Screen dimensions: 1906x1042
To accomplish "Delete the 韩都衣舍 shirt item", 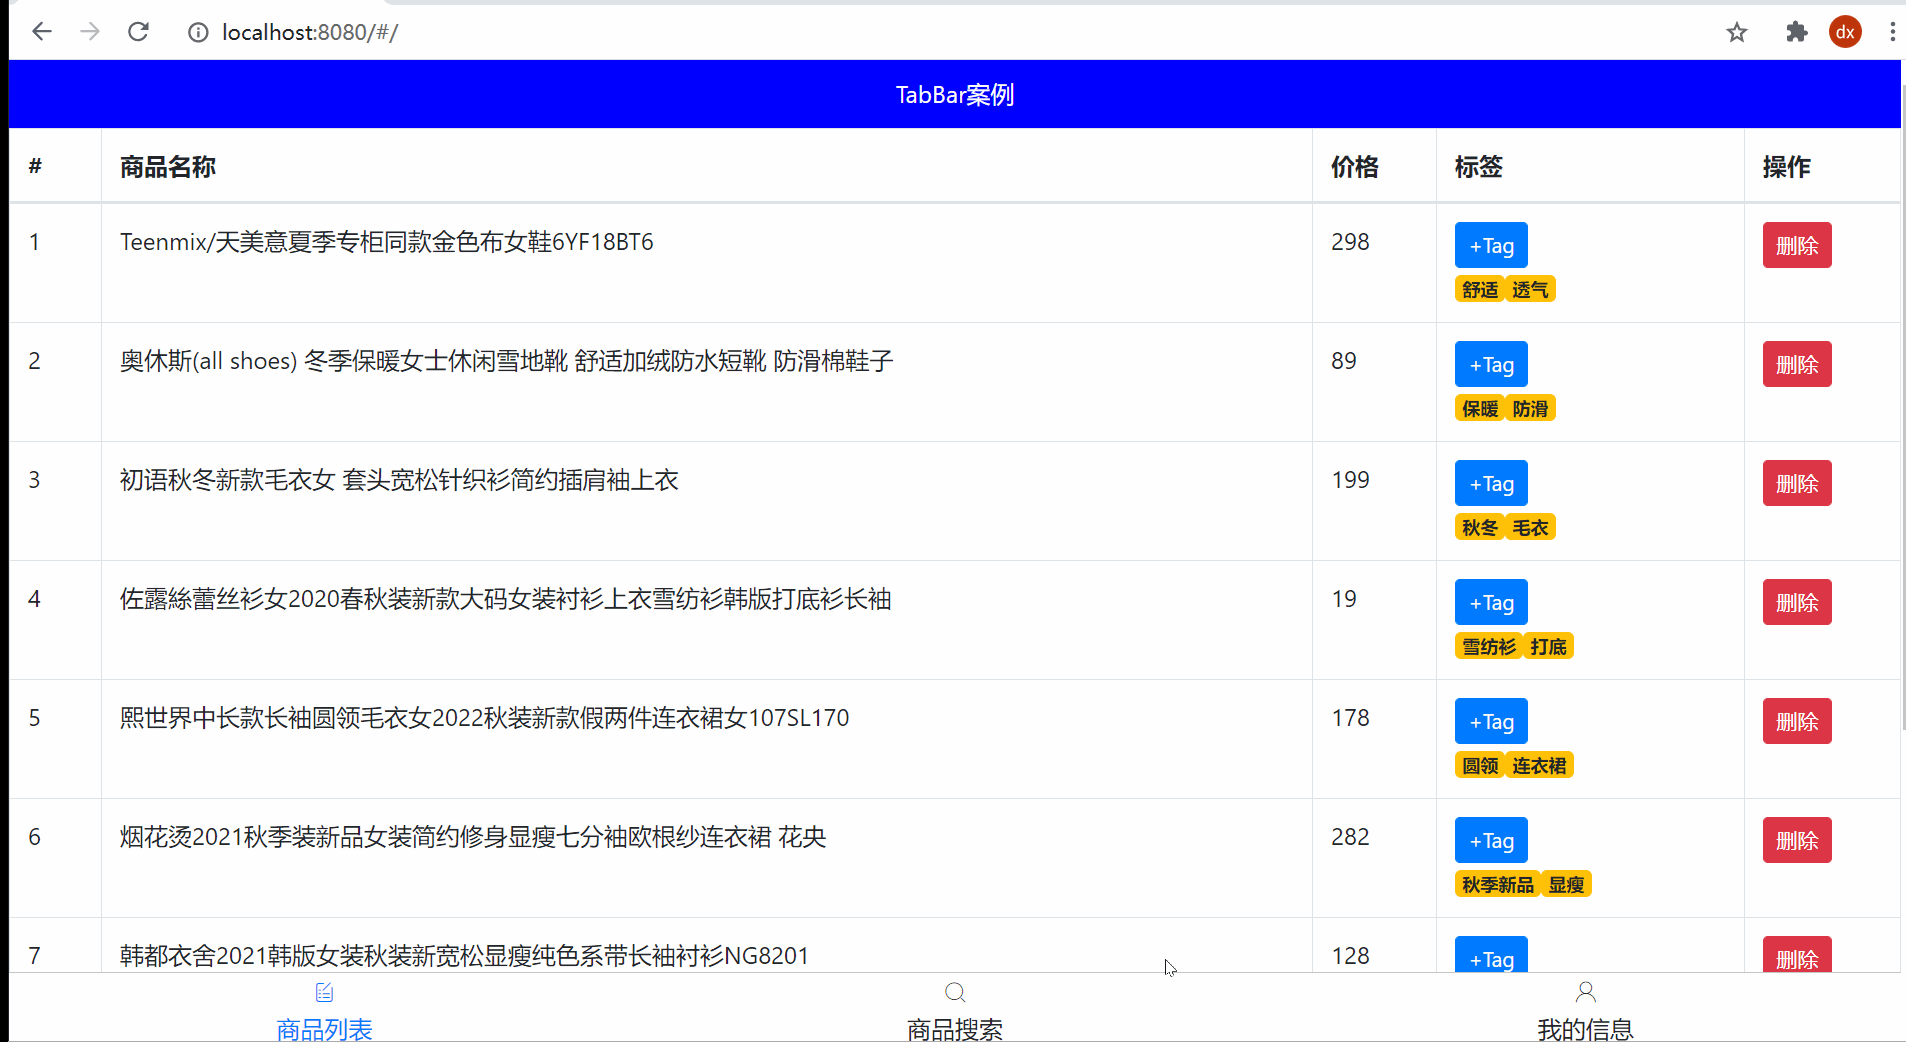I will point(1797,959).
